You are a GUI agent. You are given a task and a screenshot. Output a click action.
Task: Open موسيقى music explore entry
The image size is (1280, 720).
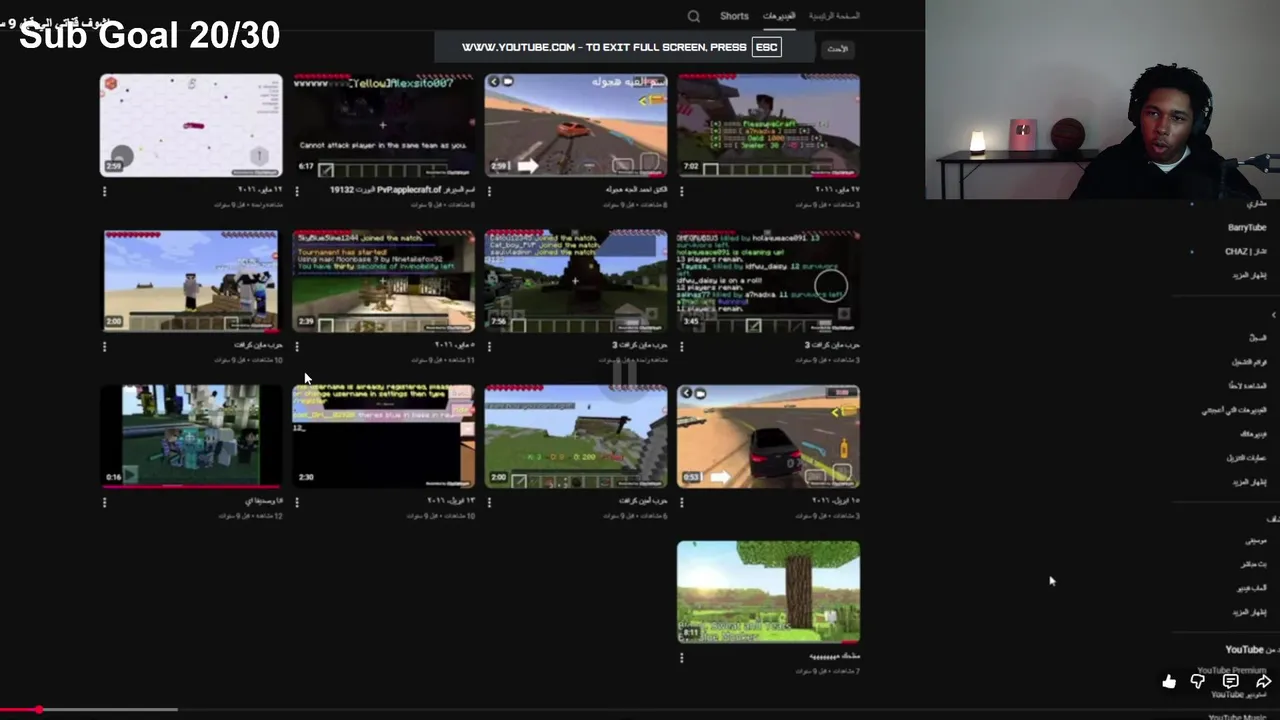(x=1256, y=541)
